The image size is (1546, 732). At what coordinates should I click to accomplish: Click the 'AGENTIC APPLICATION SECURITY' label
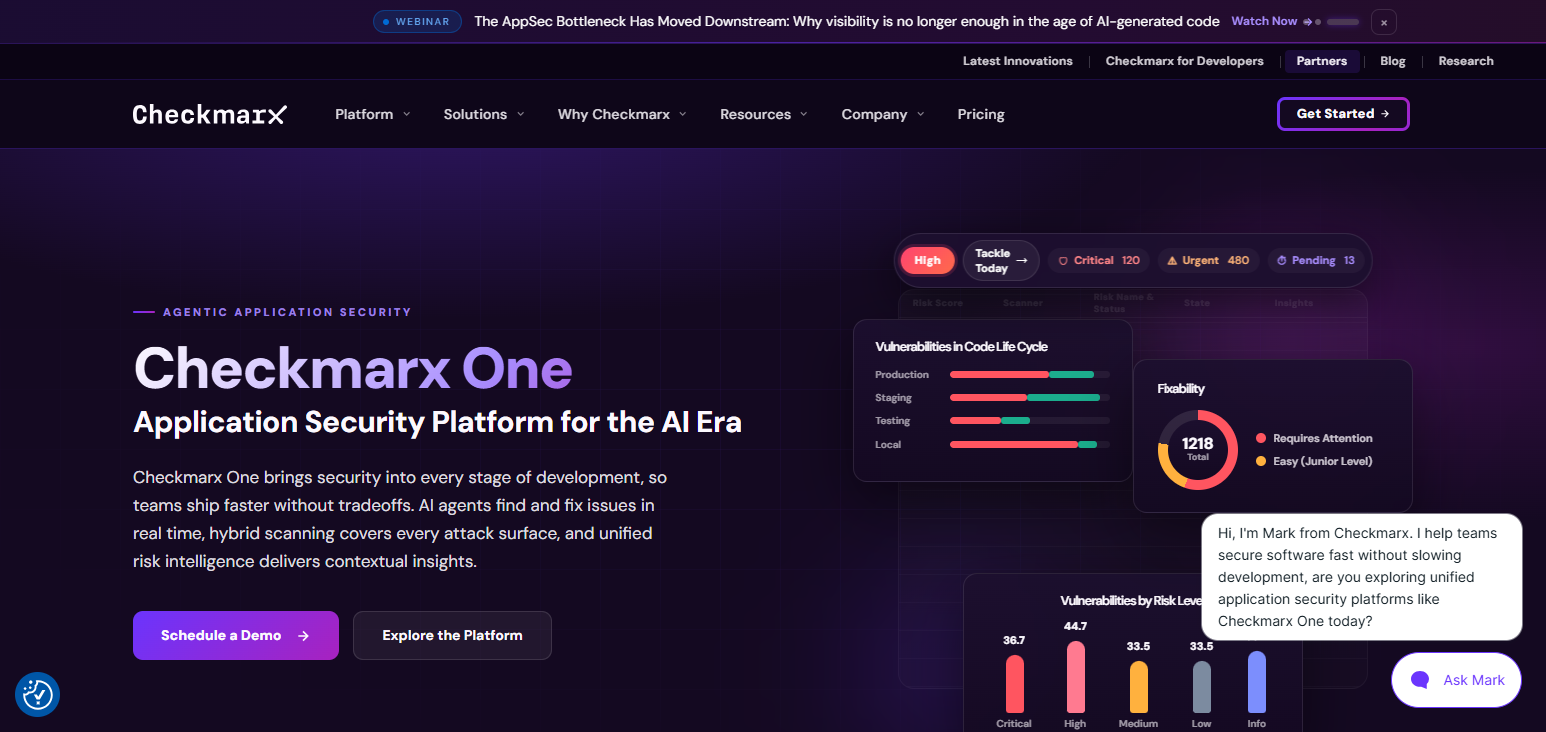pos(287,312)
